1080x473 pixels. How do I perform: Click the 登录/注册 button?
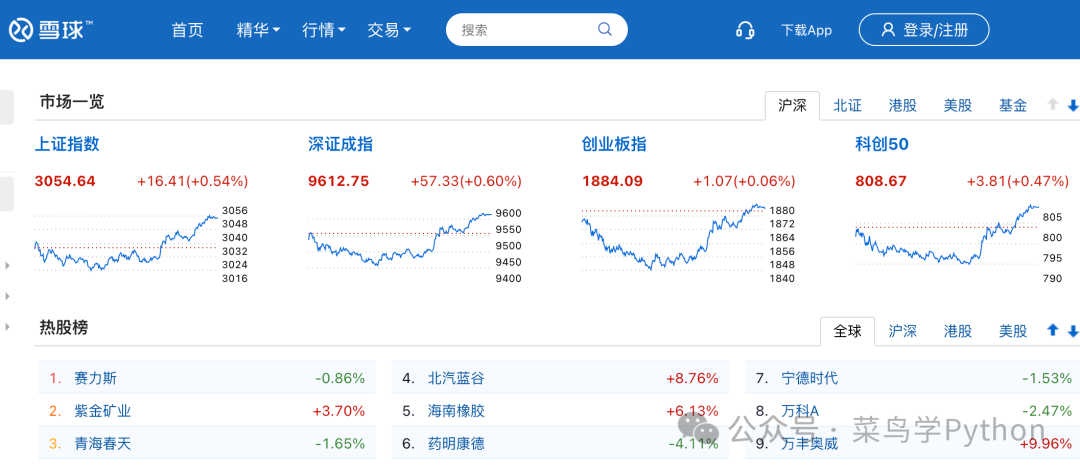click(924, 30)
